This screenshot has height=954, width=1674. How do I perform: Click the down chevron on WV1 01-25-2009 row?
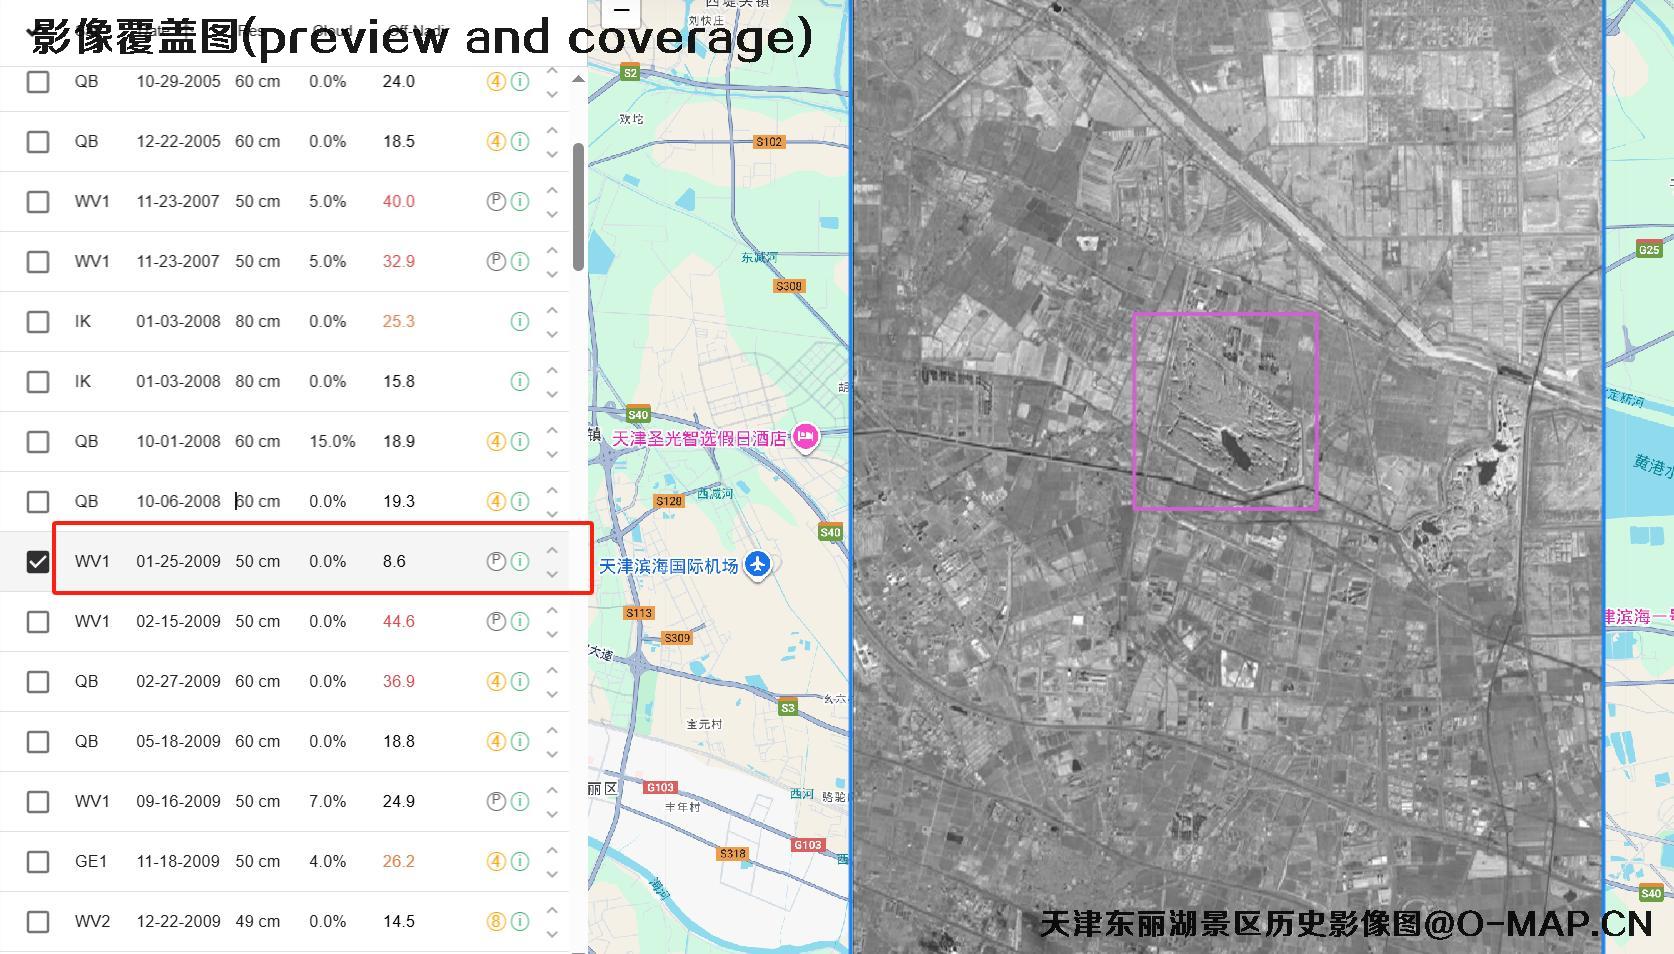tap(551, 574)
